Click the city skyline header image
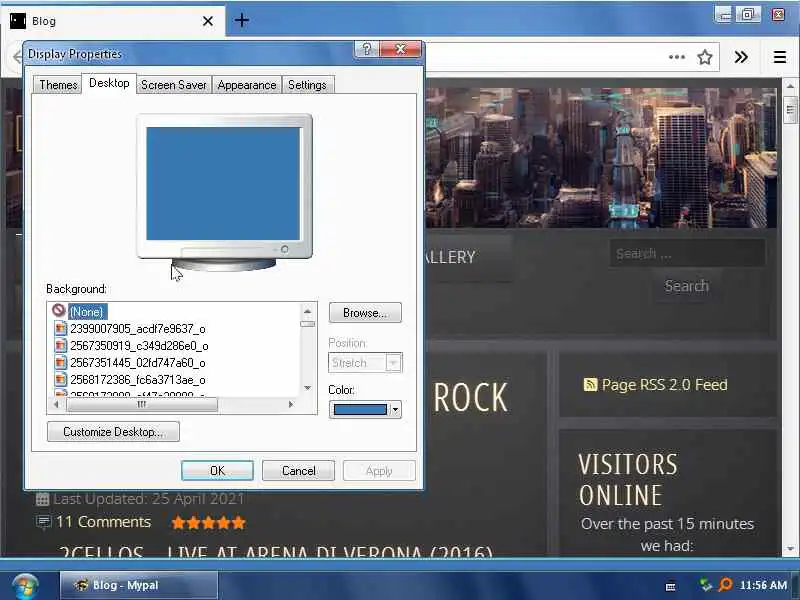 coord(601,158)
